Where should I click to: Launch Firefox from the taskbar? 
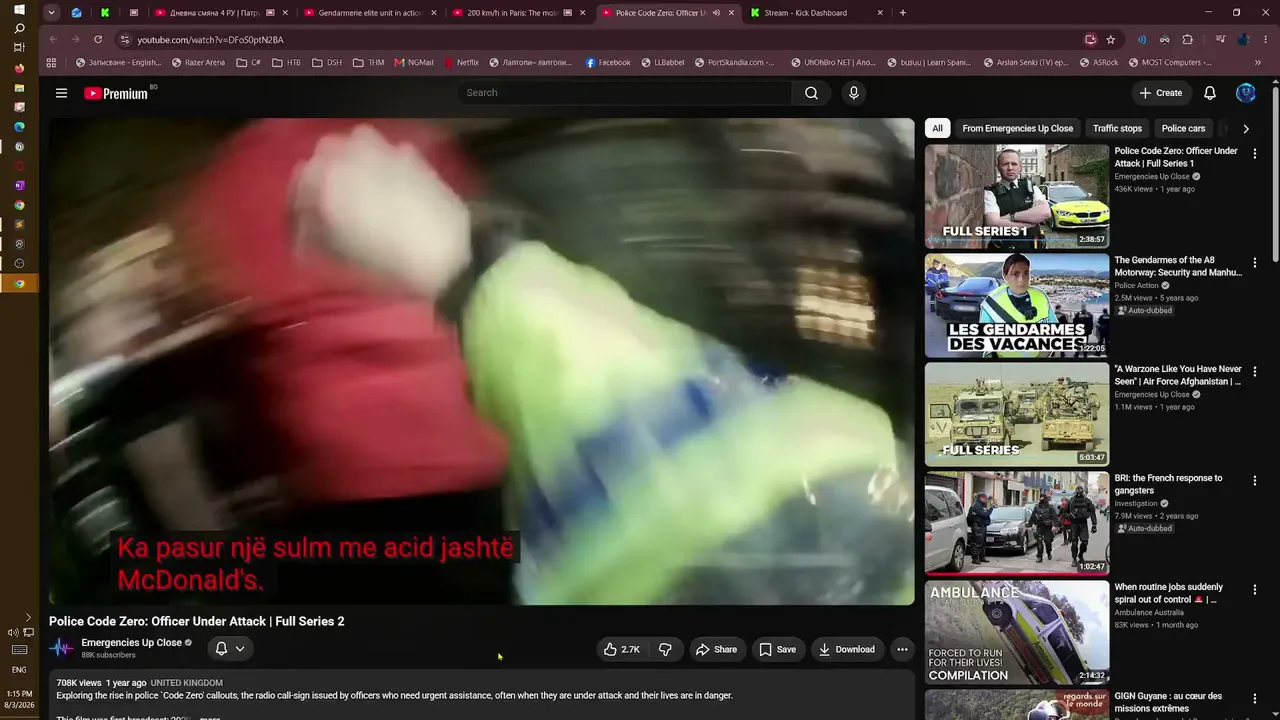pyautogui.click(x=19, y=68)
